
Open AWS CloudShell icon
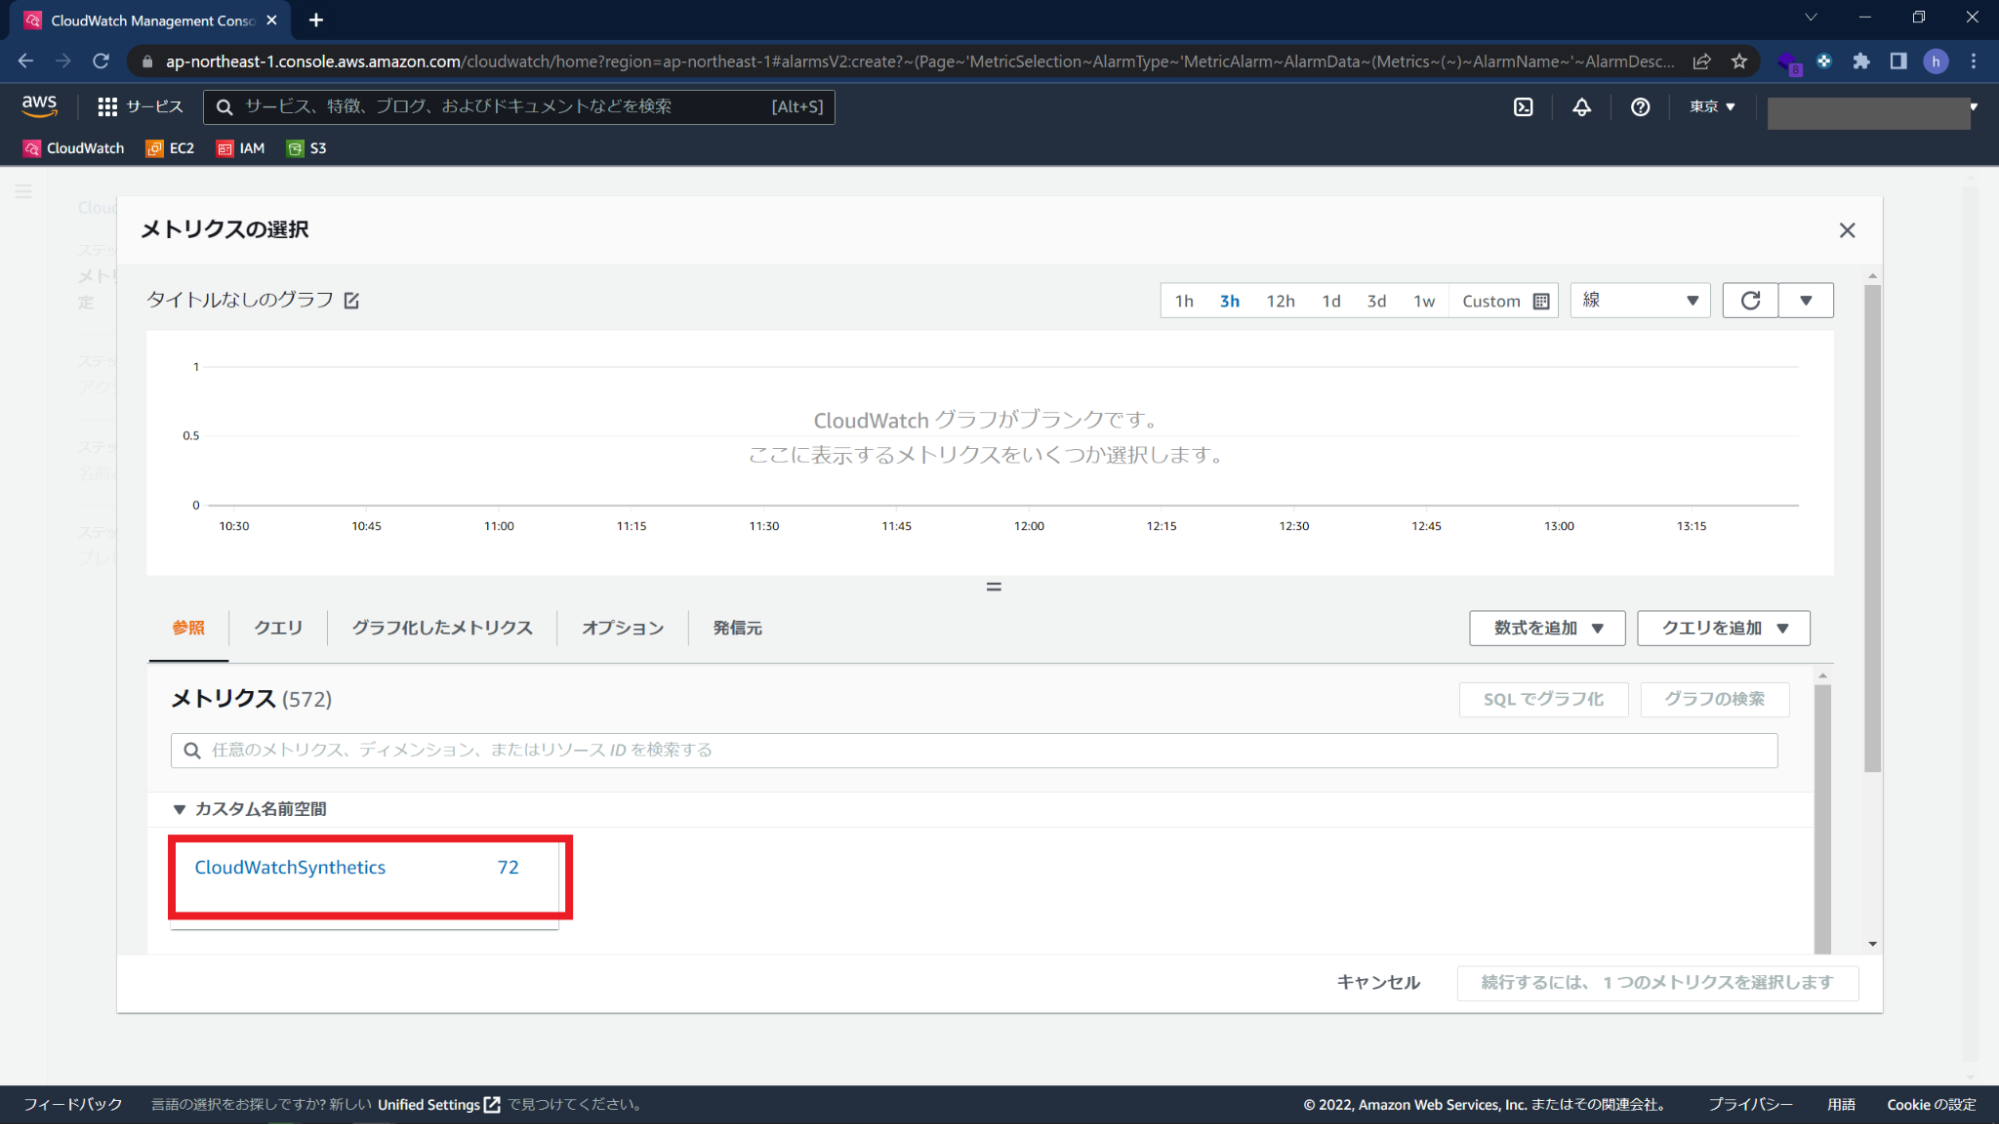(1523, 107)
